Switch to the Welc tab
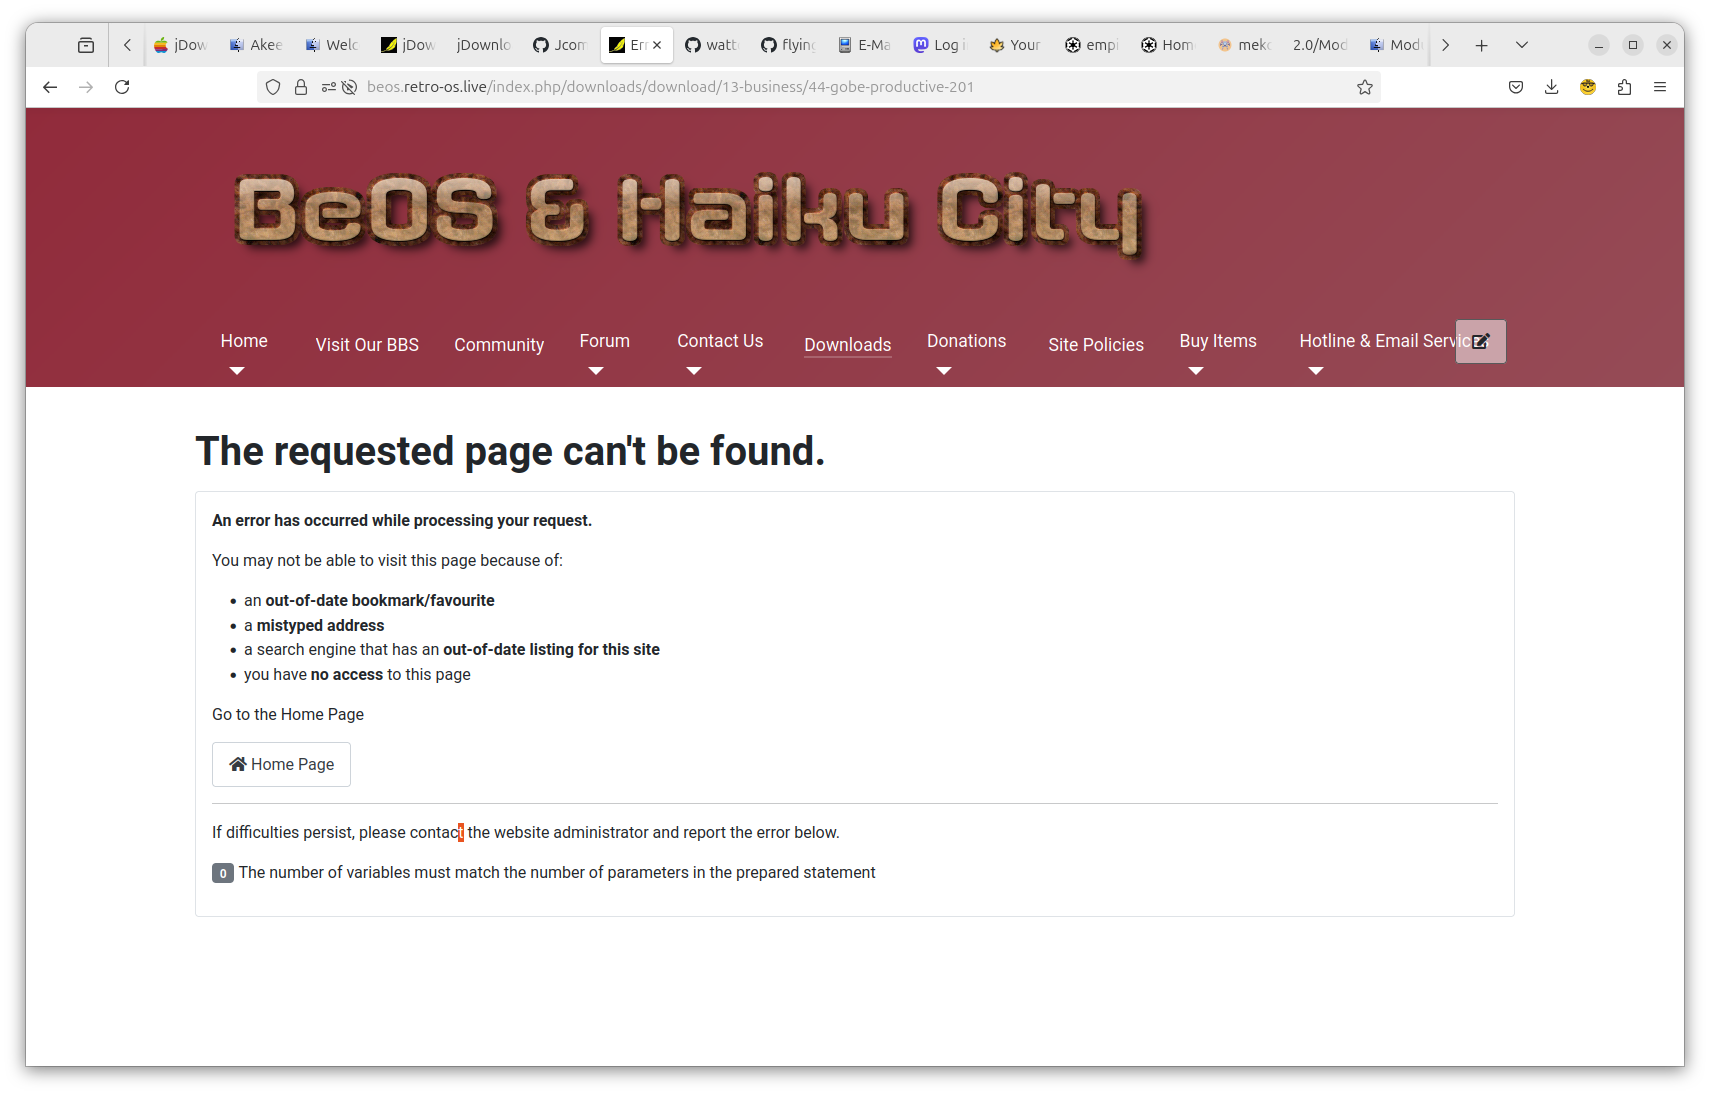Screen dimensions: 1710x1095 [x=332, y=45]
